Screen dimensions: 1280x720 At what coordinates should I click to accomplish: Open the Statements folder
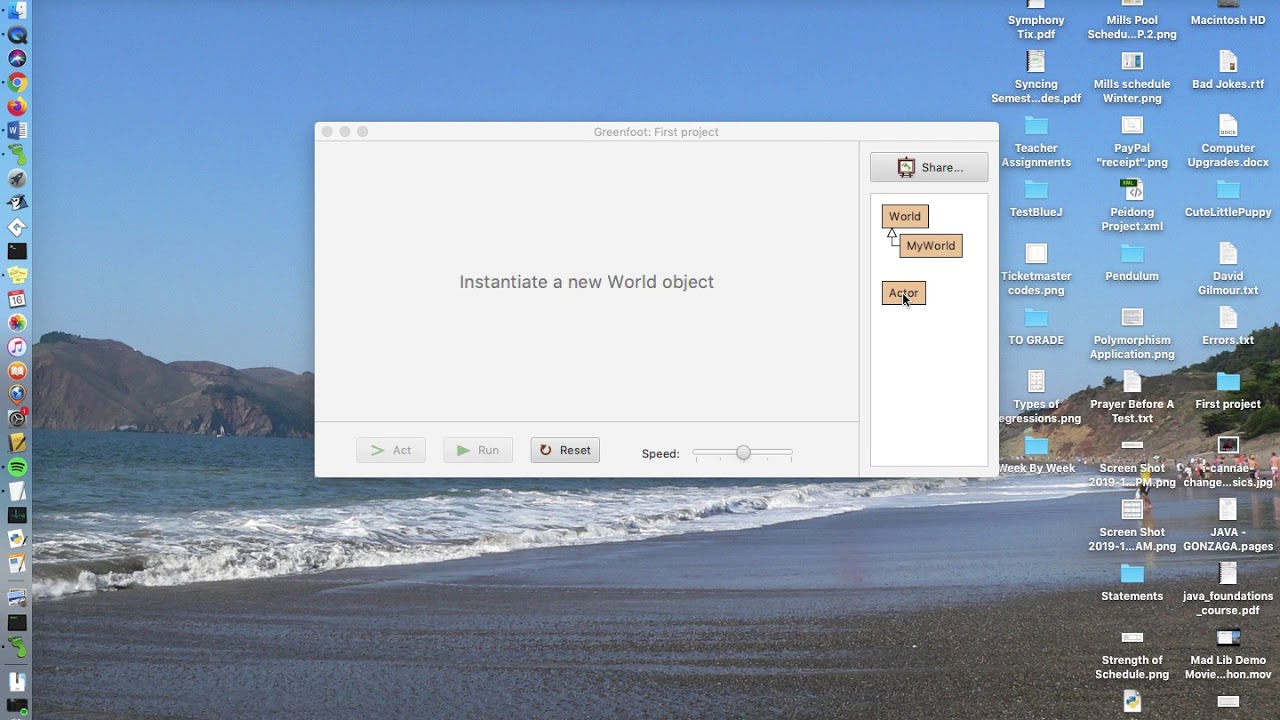pyautogui.click(x=1132, y=582)
